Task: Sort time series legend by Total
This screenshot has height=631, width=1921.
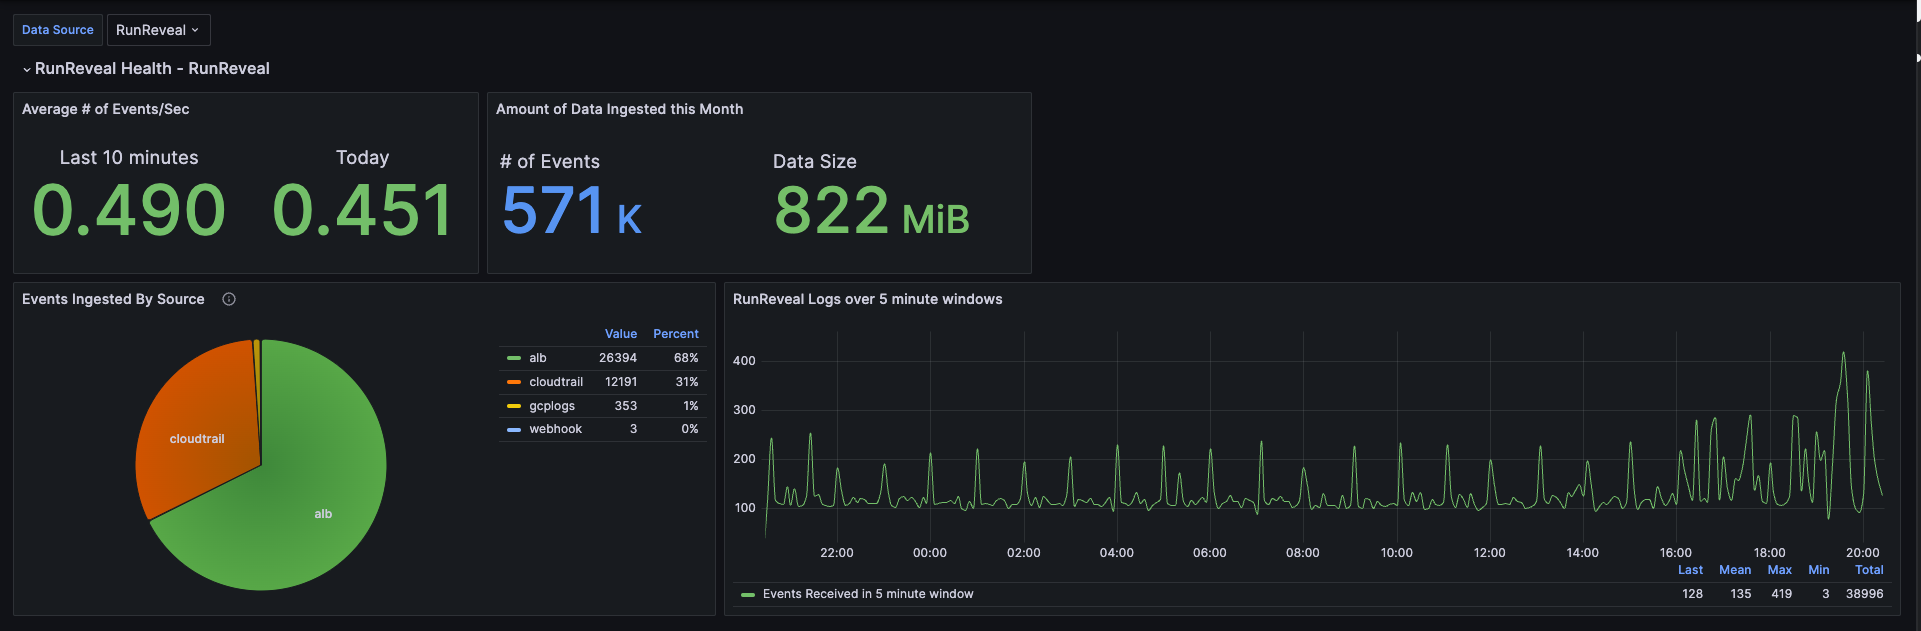Action: coord(1868,570)
